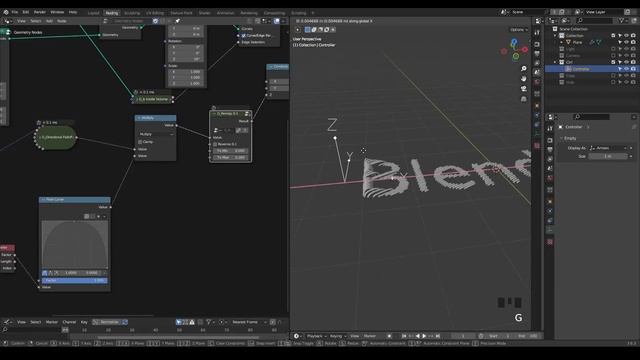Open the Render menu
Viewport: 640px width, 360px height.
click(x=40, y=12)
